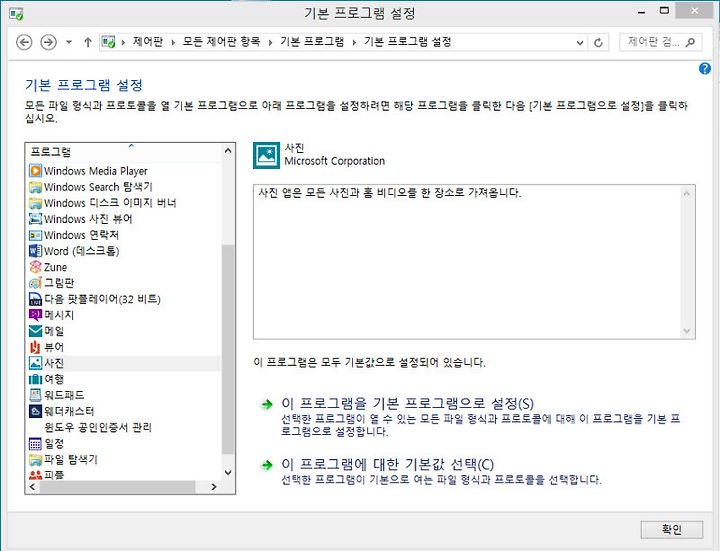
Task: Click 이 프로그램에 대한 기본값 선택(C)
Action: pos(388,464)
